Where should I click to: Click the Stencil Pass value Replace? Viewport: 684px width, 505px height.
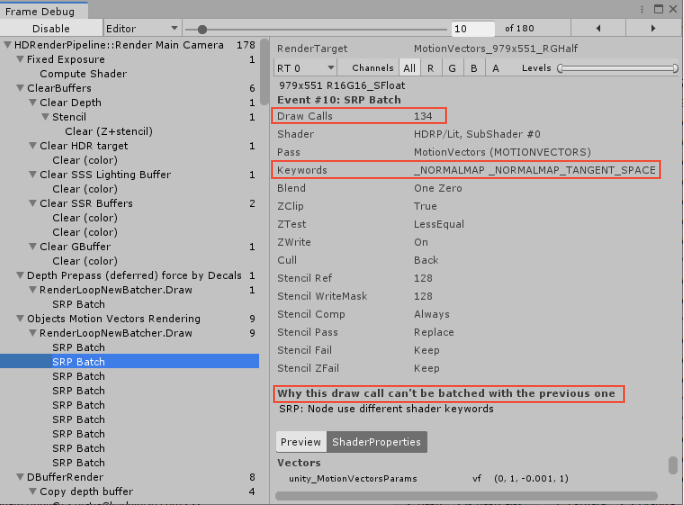(x=434, y=332)
